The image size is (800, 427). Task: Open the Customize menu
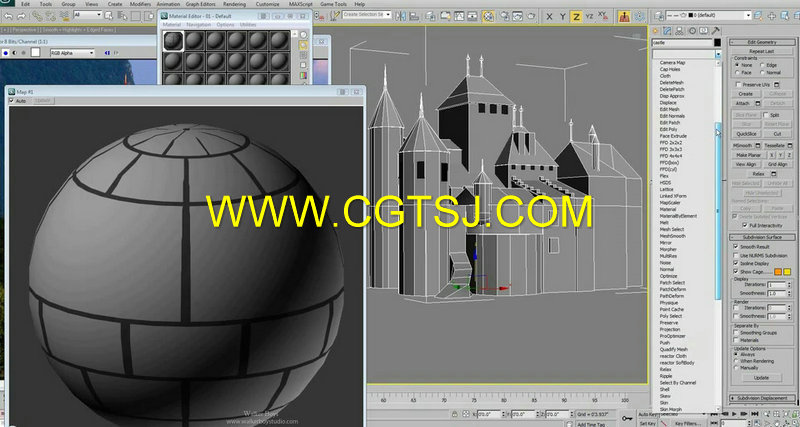(267, 4)
